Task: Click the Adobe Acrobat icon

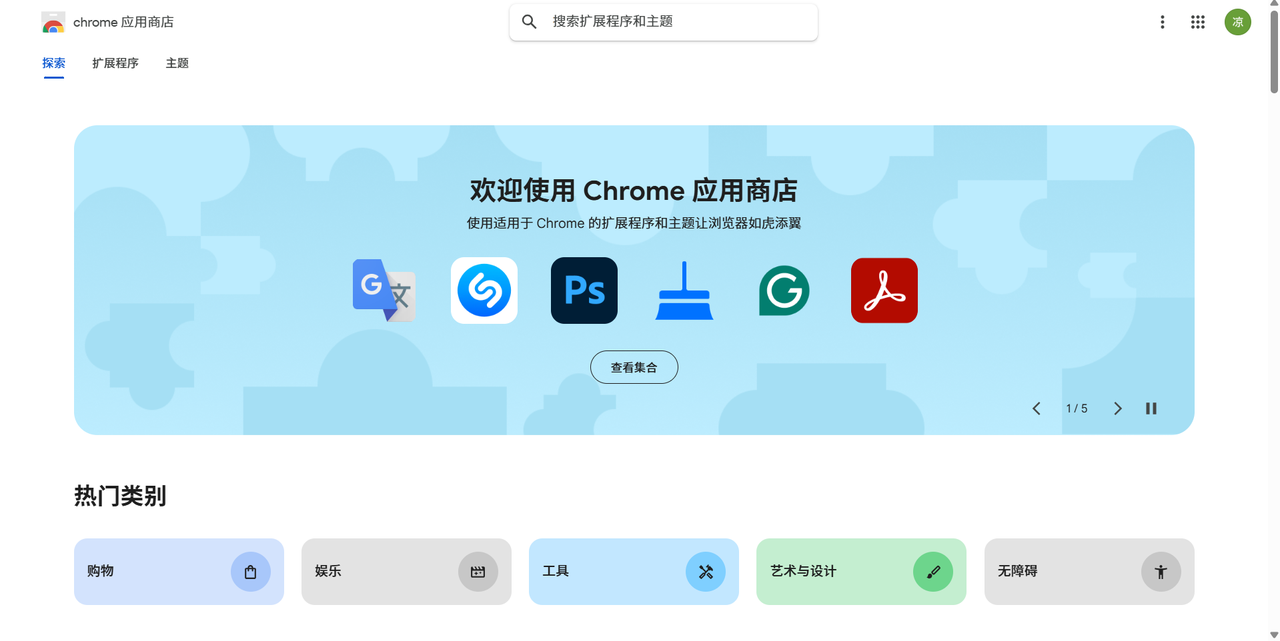Action: click(x=884, y=290)
